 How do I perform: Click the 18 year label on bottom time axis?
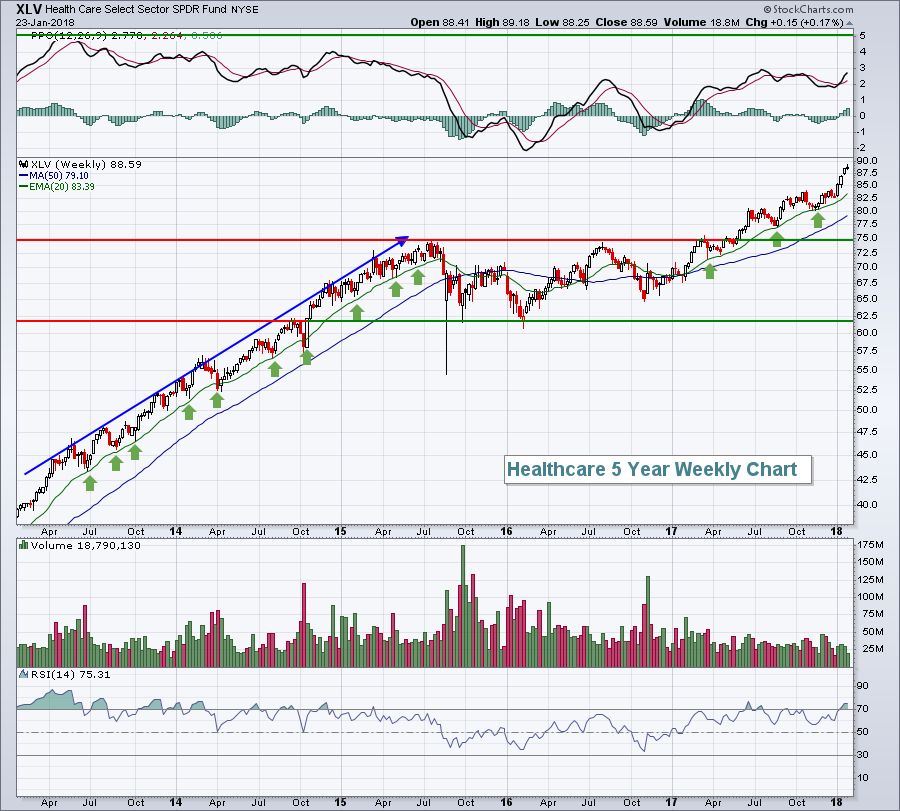[837, 802]
